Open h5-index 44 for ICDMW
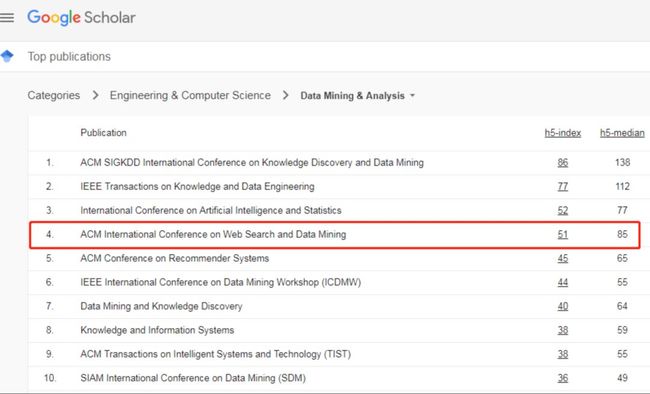The width and height of the screenshot is (650, 394). [x=563, y=282]
